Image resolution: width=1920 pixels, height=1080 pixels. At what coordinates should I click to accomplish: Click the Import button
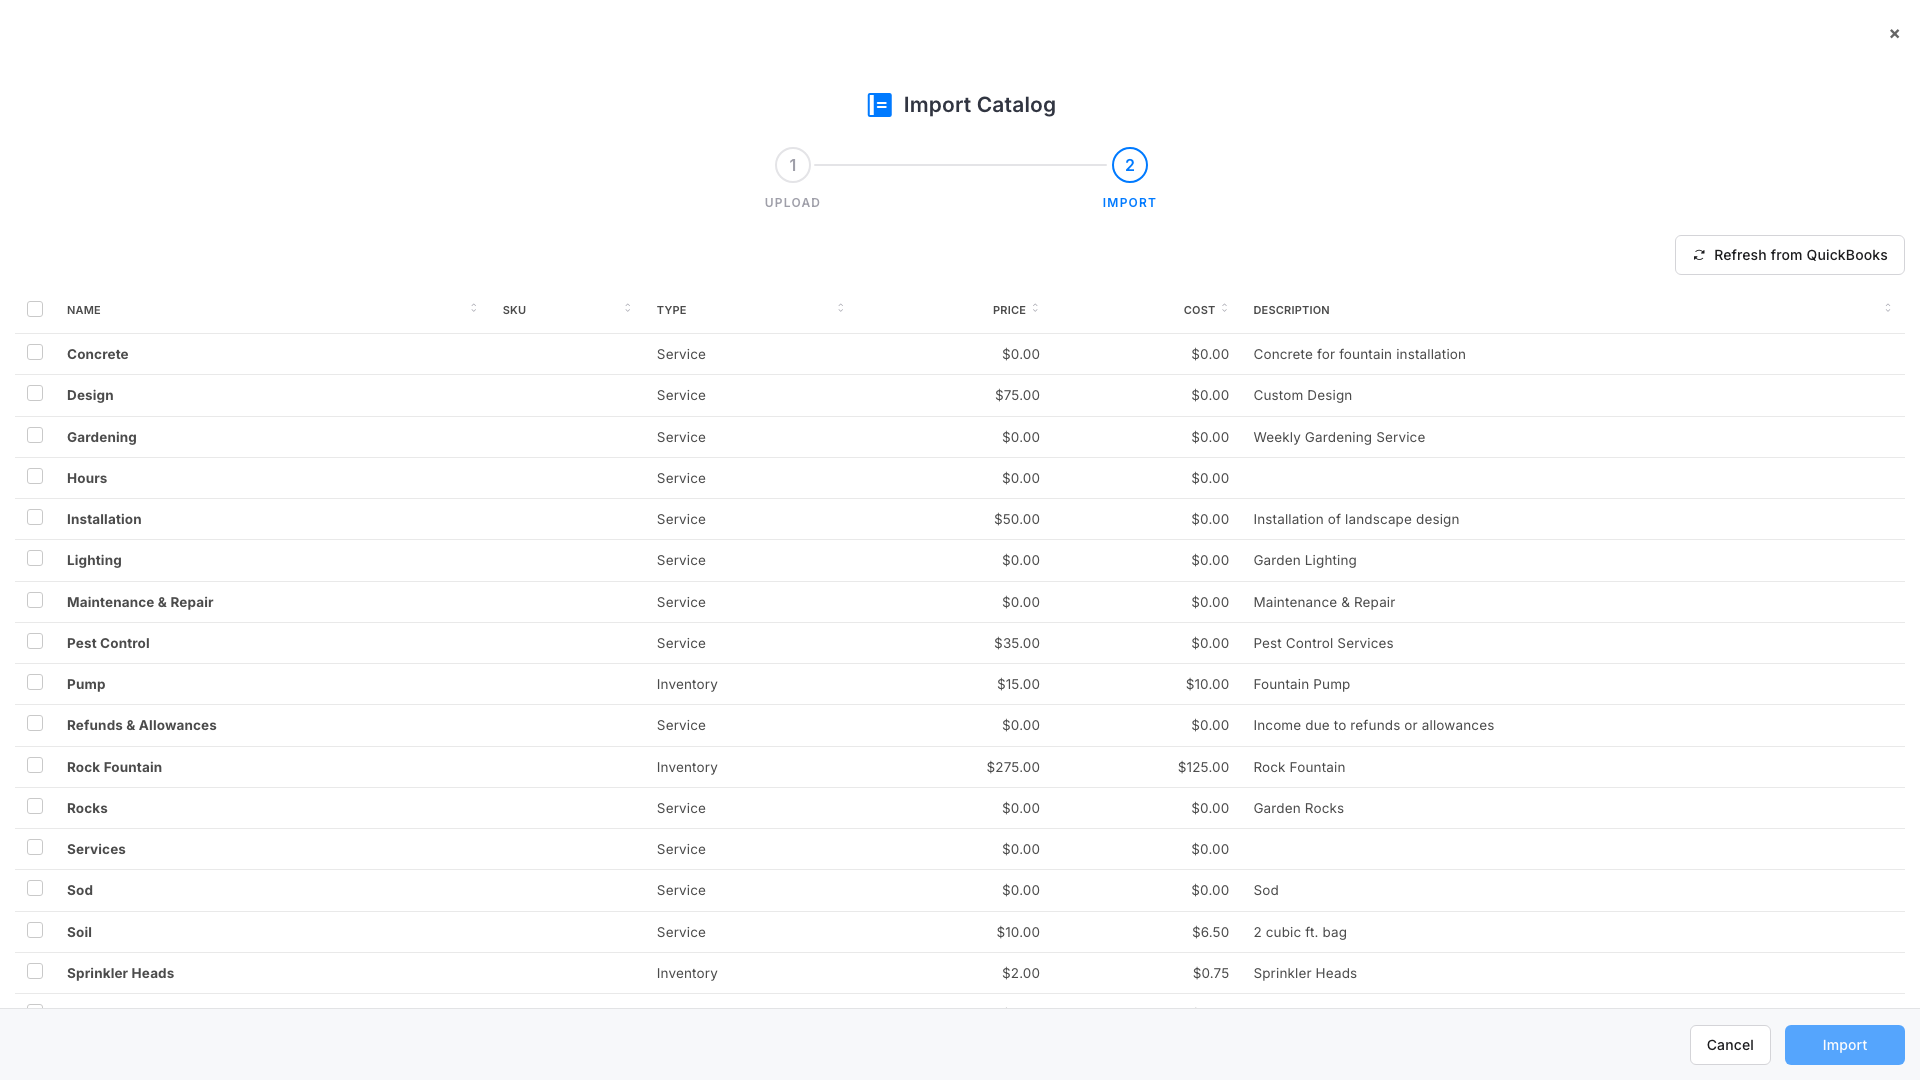(x=1844, y=1045)
